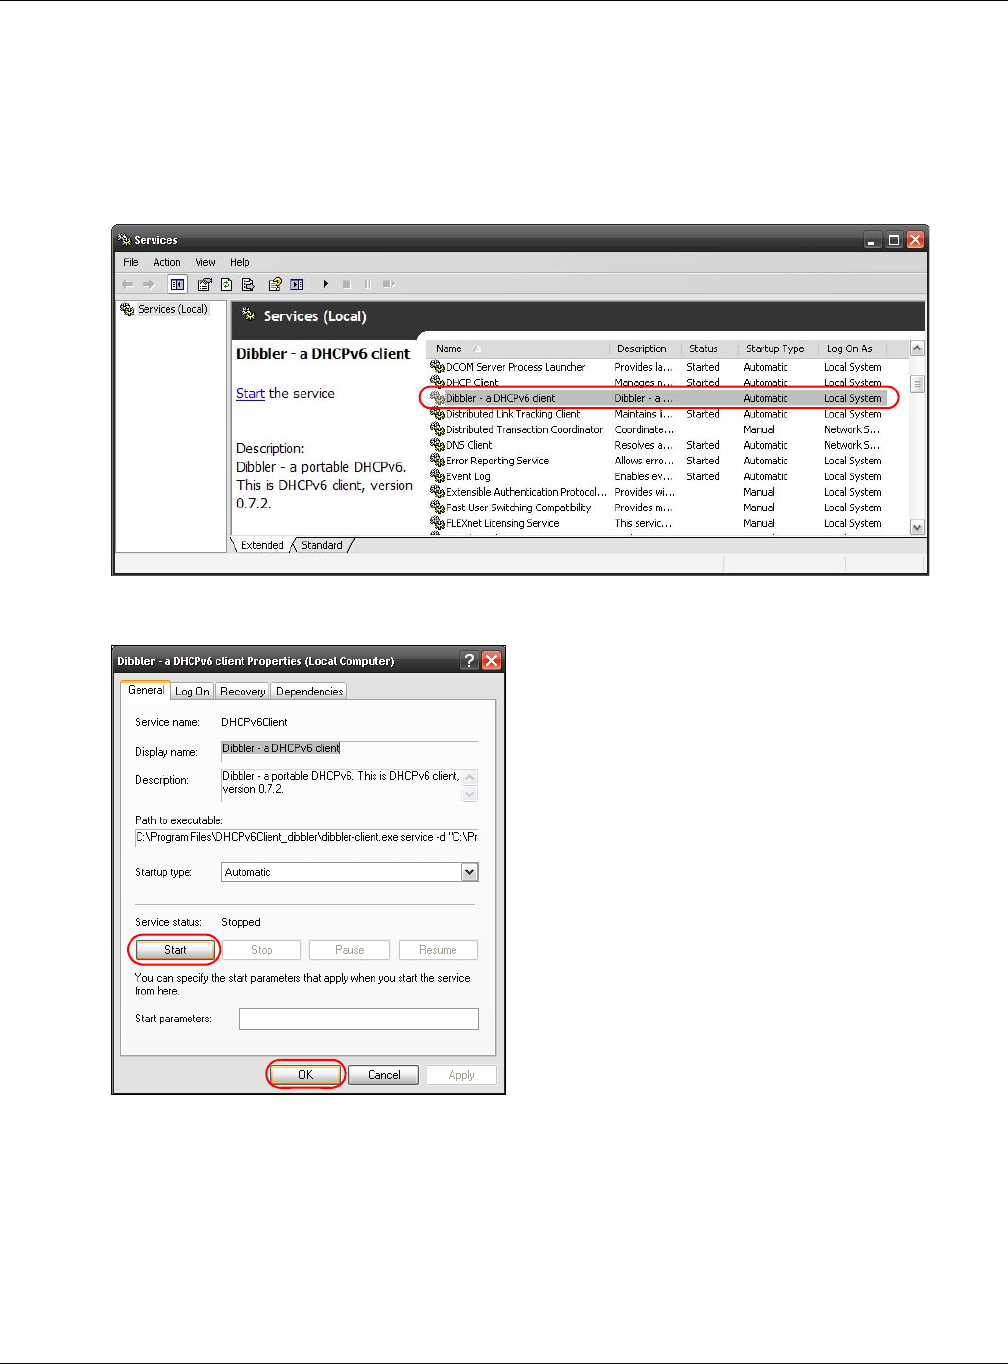Select the General tab

click(146, 690)
